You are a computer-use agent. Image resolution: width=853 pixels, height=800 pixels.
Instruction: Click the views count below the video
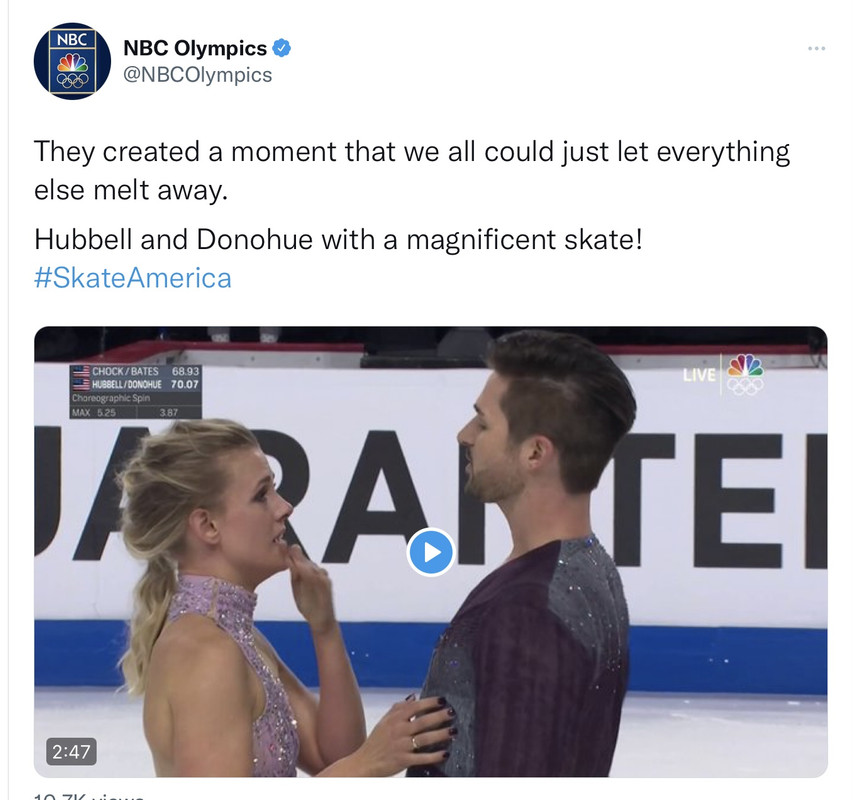[x=89, y=797]
